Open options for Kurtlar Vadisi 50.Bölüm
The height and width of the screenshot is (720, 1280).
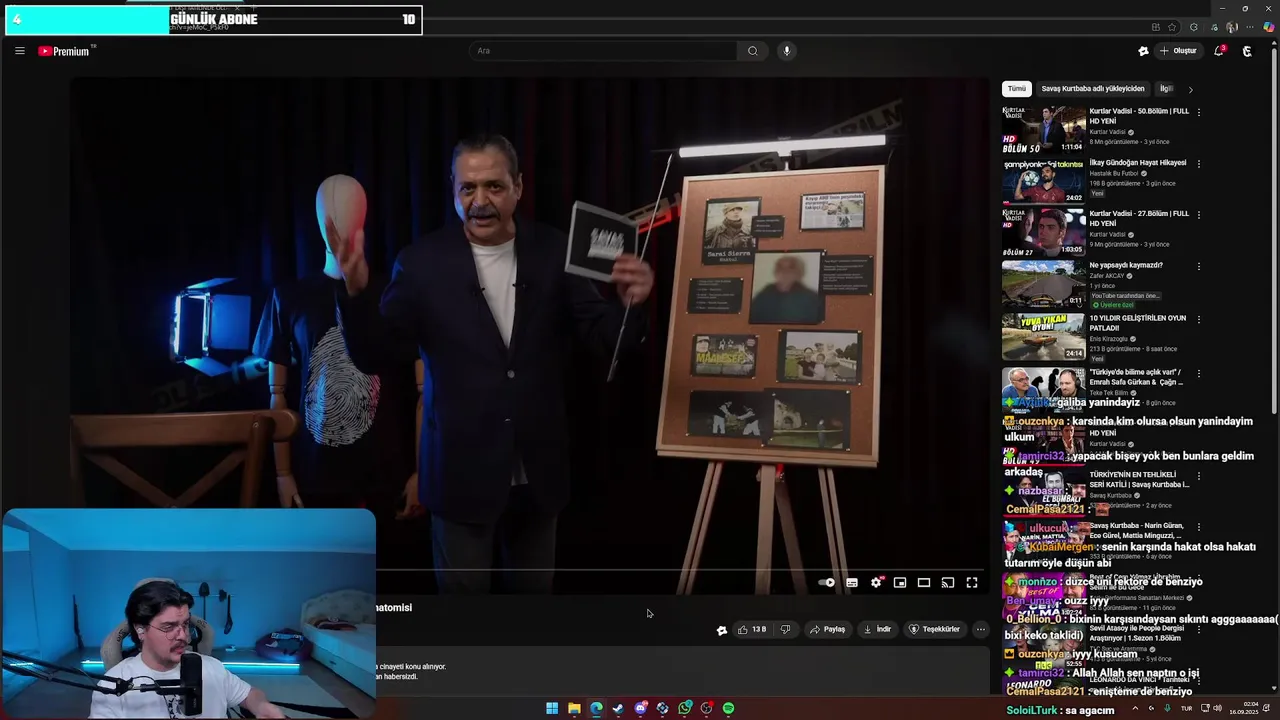pyautogui.click(x=1199, y=112)
